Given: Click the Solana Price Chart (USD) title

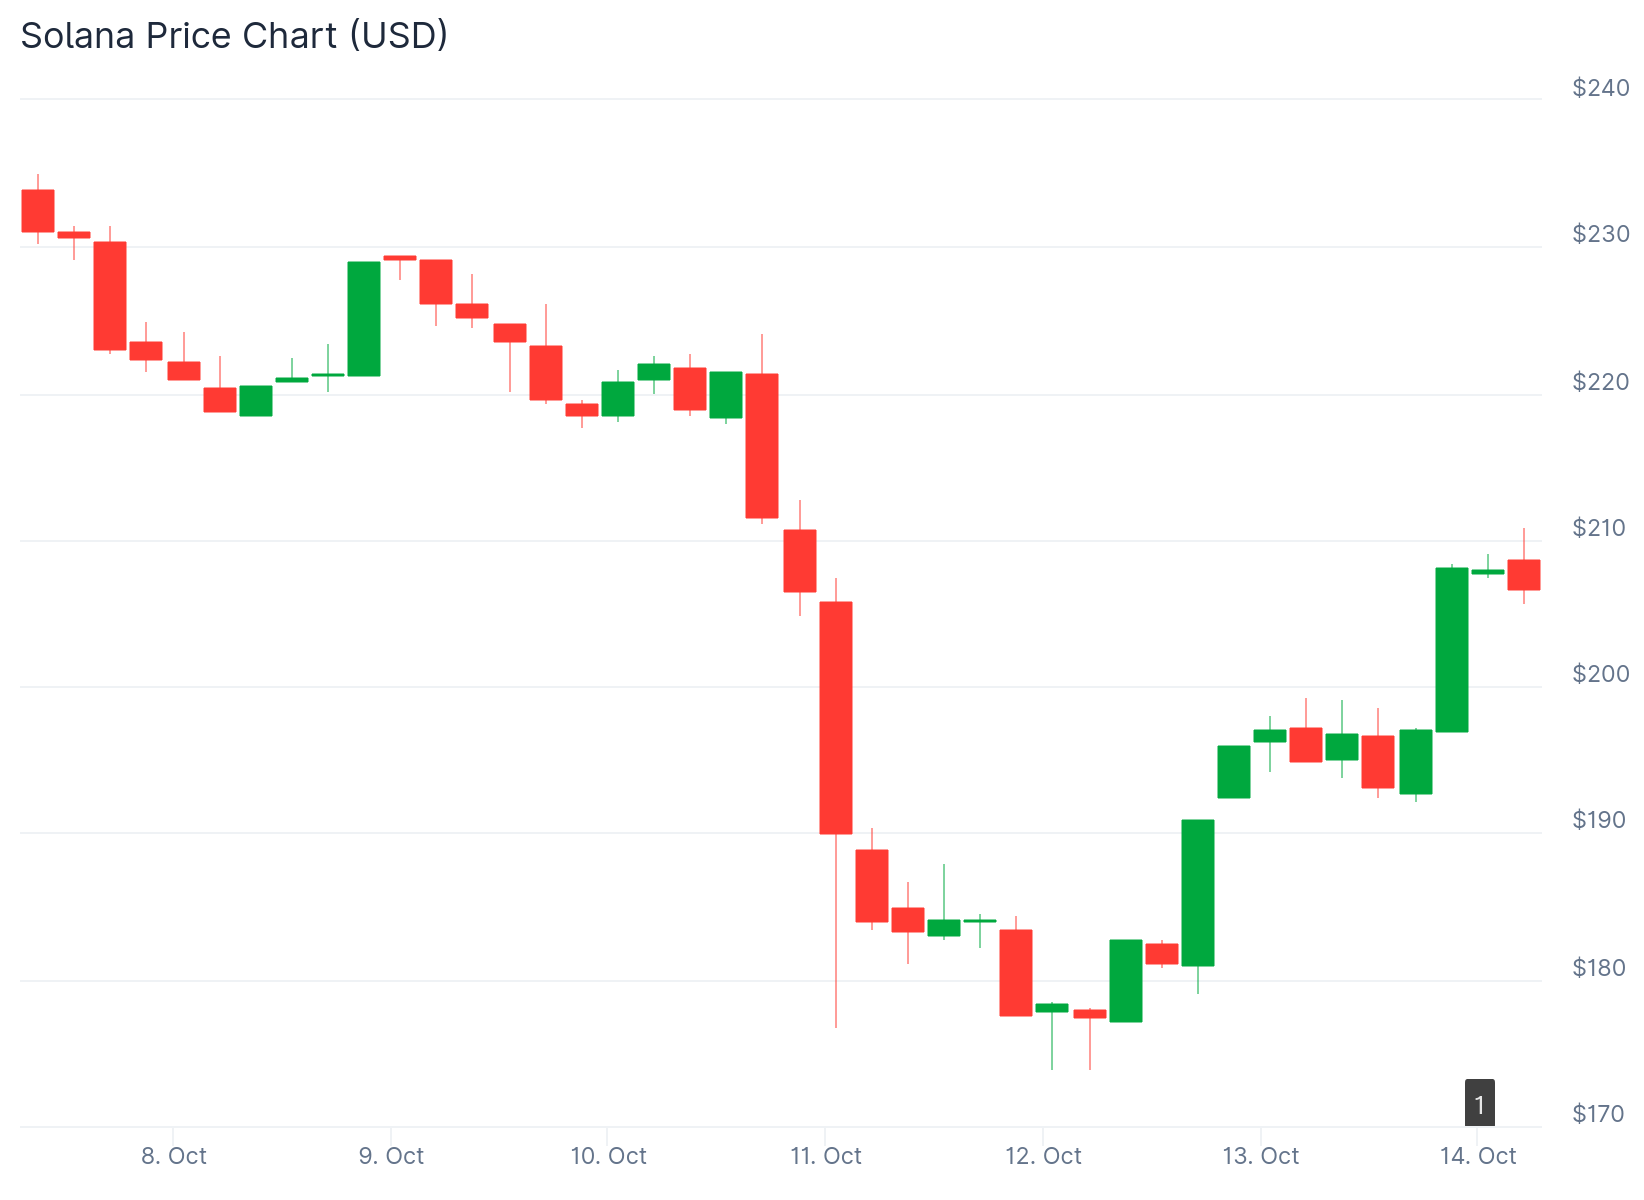Looking at the screenshot, I should tap(234, 36).
